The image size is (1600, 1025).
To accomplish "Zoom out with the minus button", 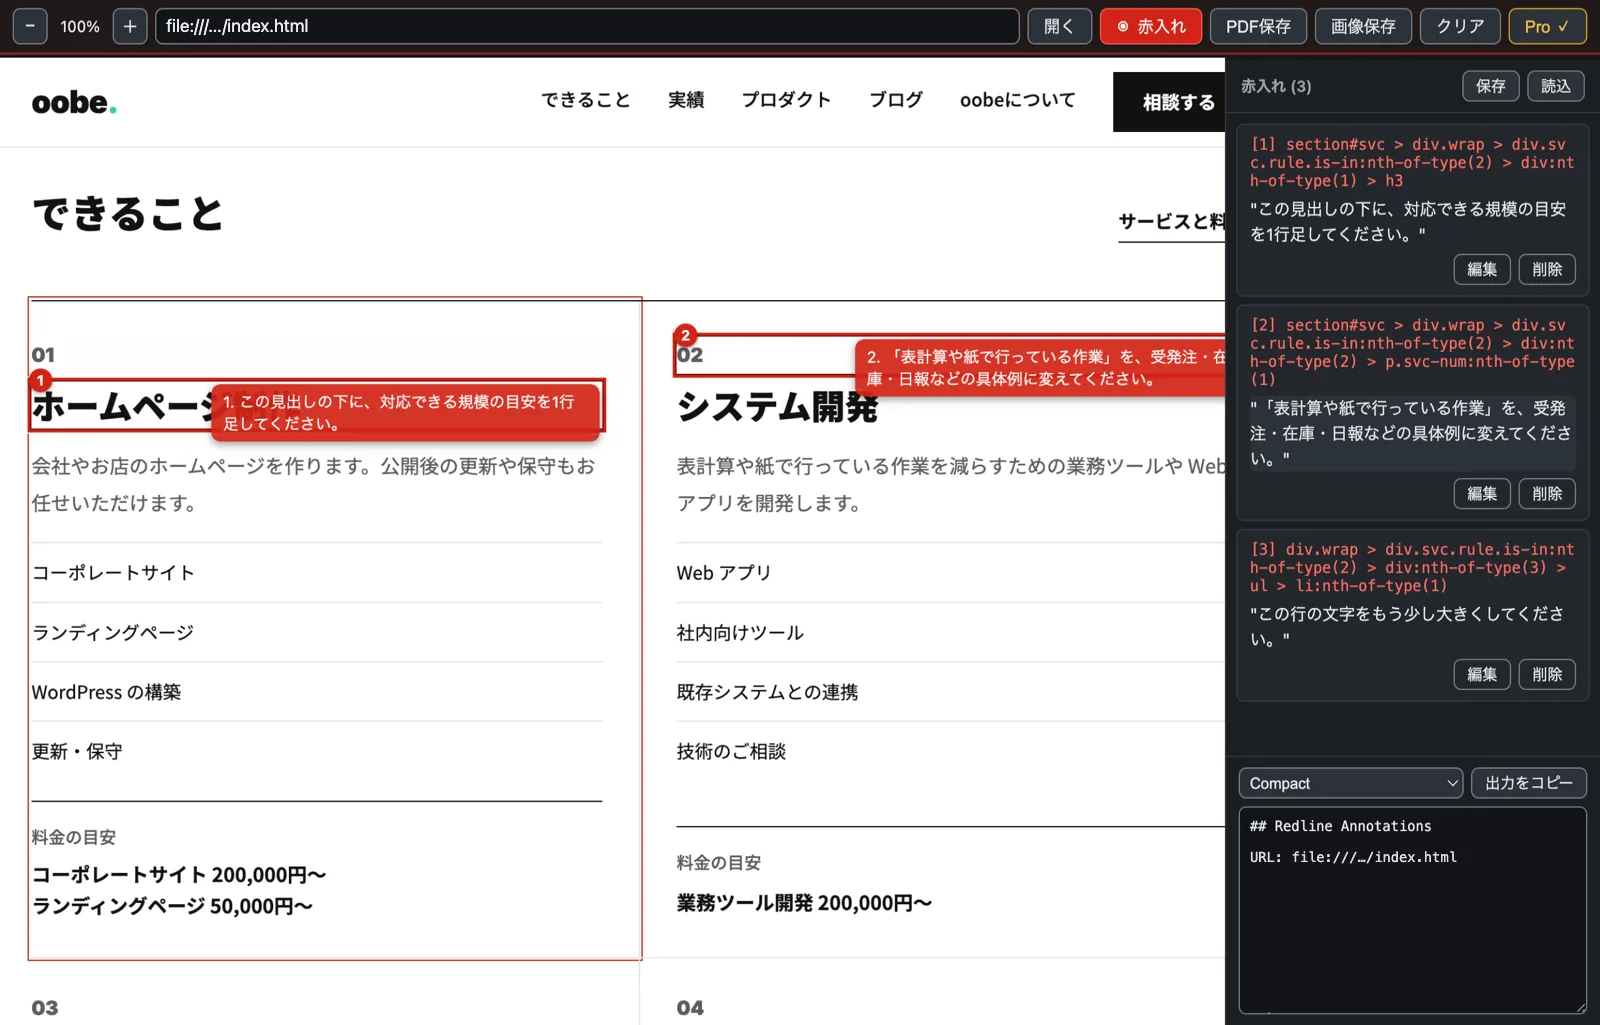I will [30, 26].
